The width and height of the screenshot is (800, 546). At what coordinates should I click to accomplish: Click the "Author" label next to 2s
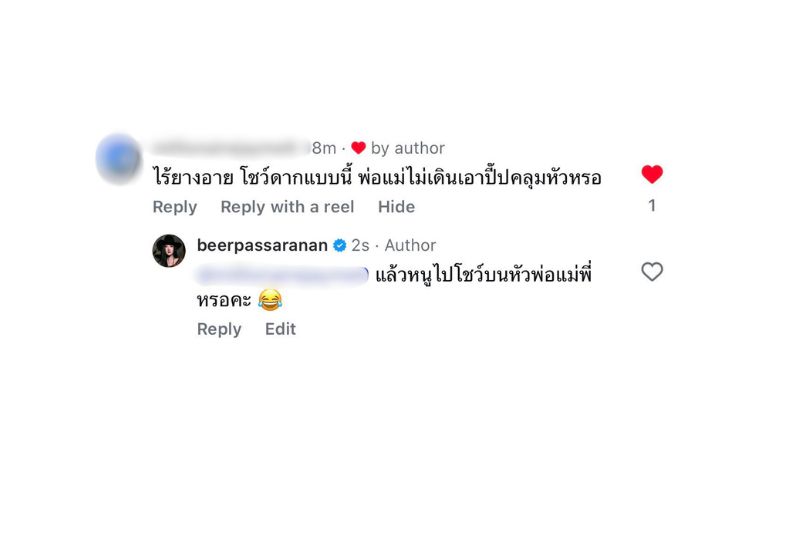410,245
